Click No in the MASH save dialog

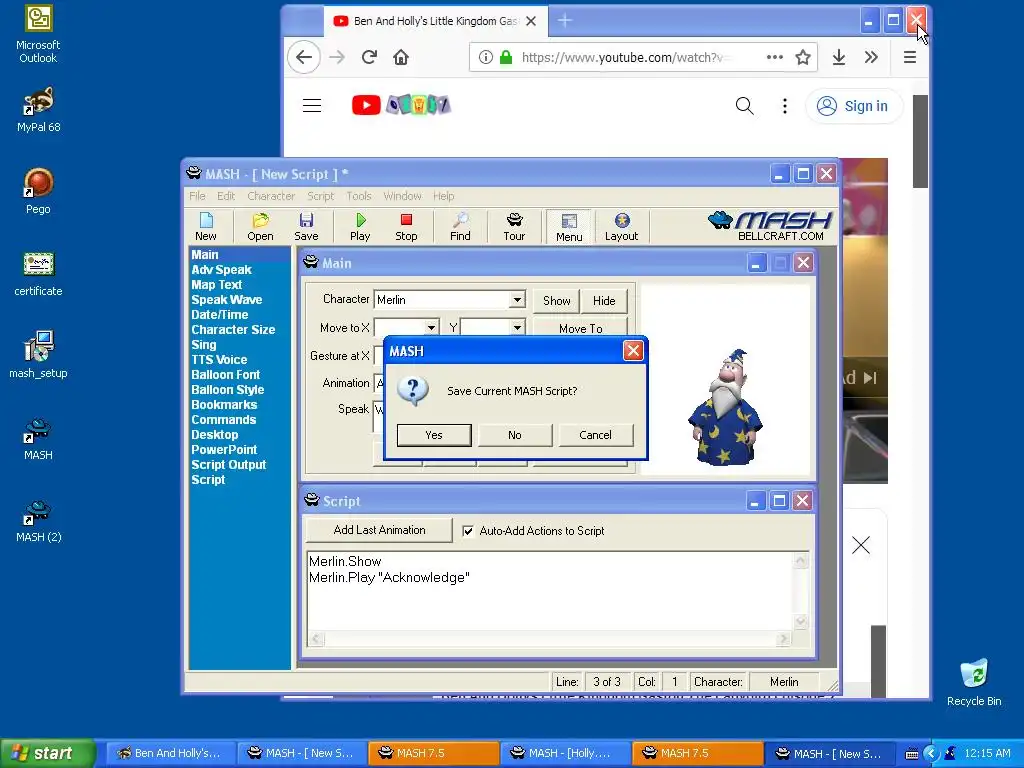[515, 435]
